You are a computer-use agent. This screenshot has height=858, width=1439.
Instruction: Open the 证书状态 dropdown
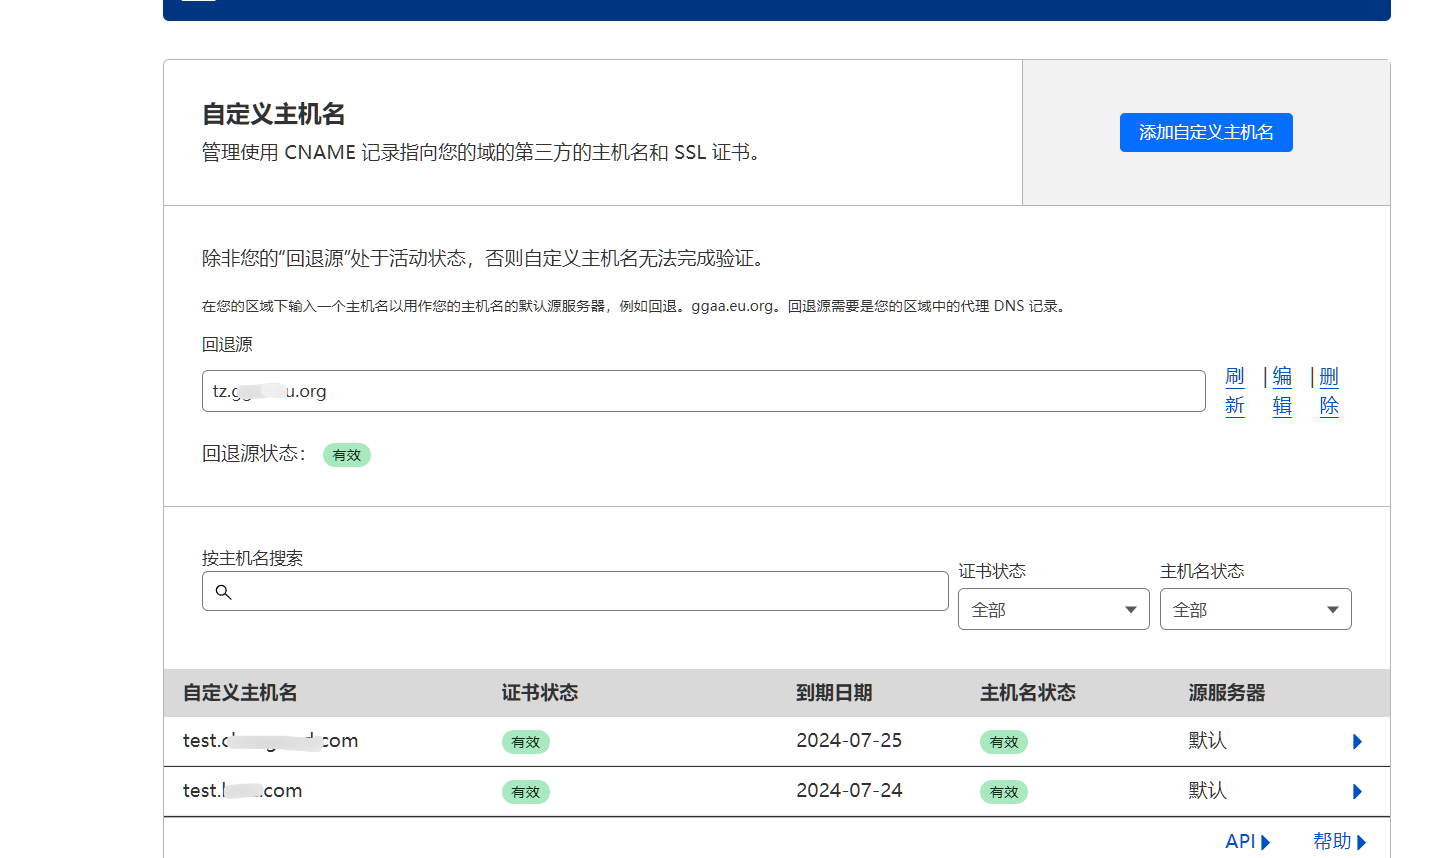1053,609
